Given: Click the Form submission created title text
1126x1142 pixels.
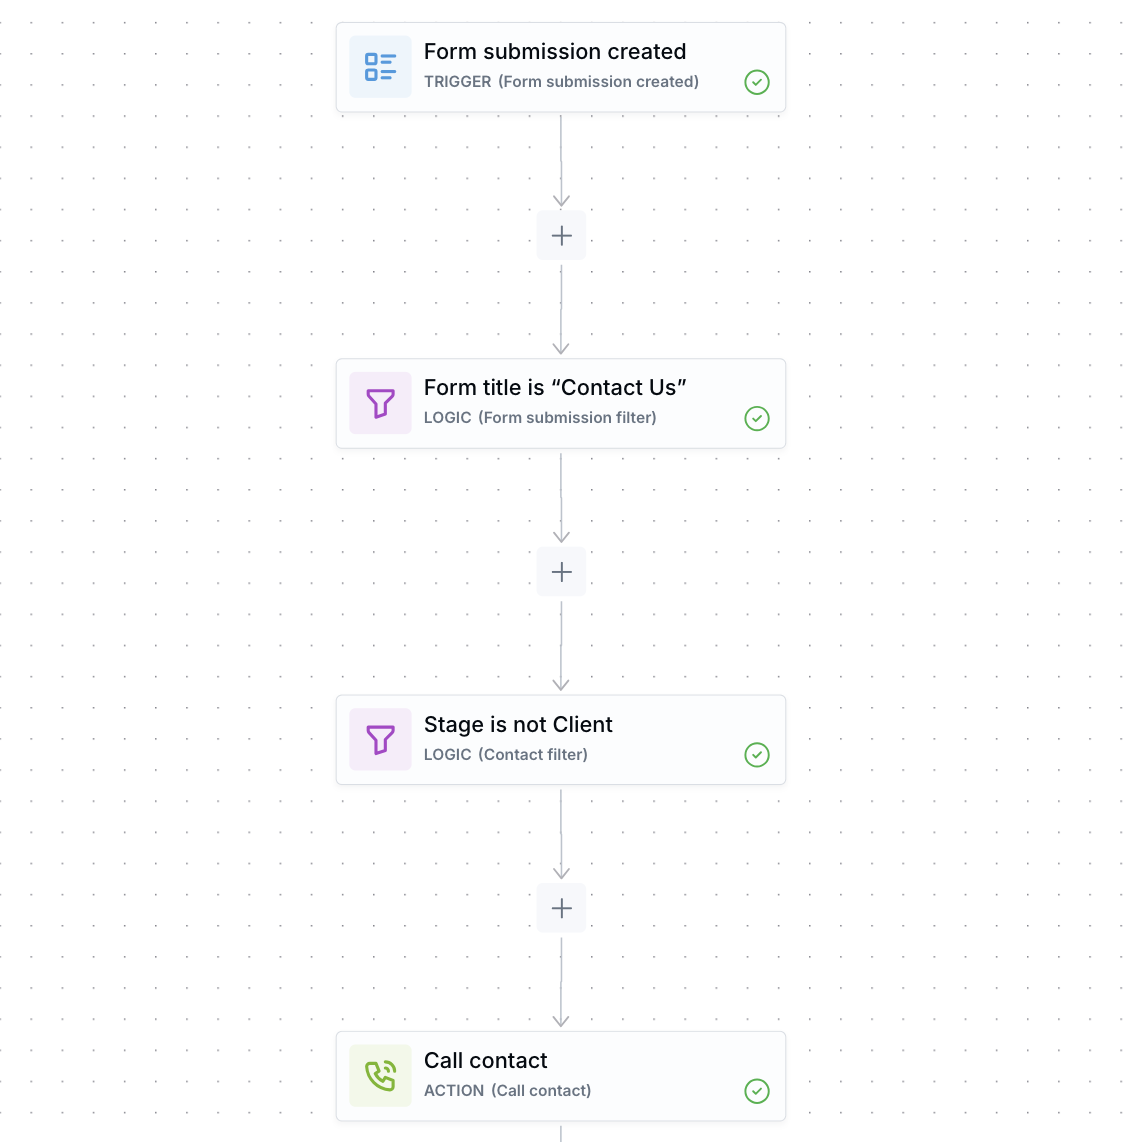Looking at the screenshot, I should [x=555, y=51].
